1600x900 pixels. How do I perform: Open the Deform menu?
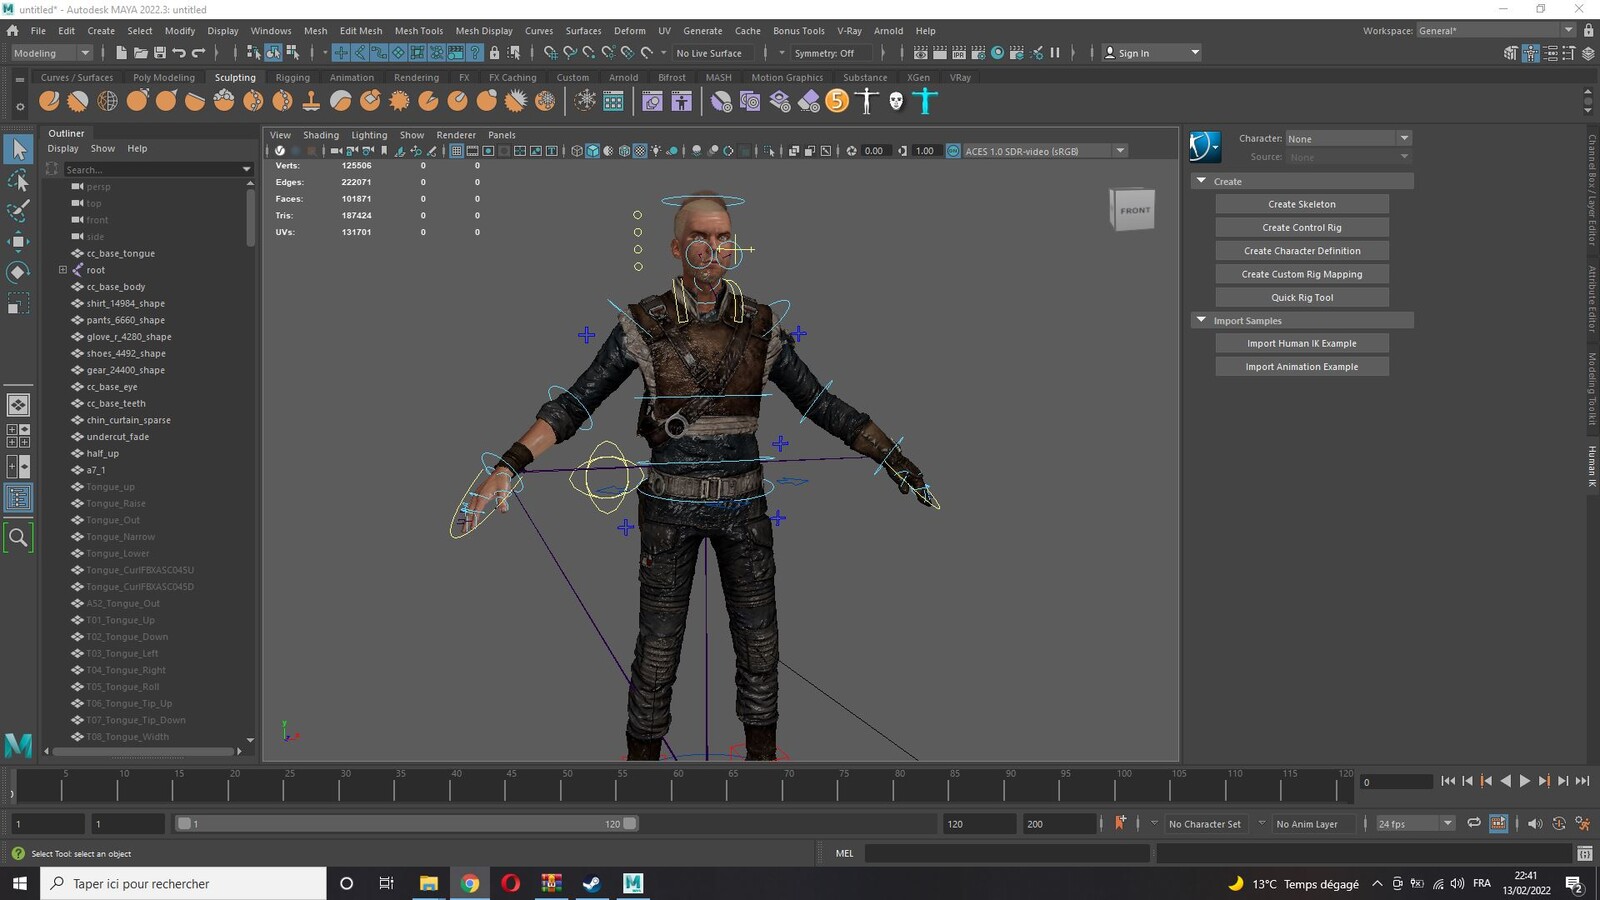coord(629,31)
